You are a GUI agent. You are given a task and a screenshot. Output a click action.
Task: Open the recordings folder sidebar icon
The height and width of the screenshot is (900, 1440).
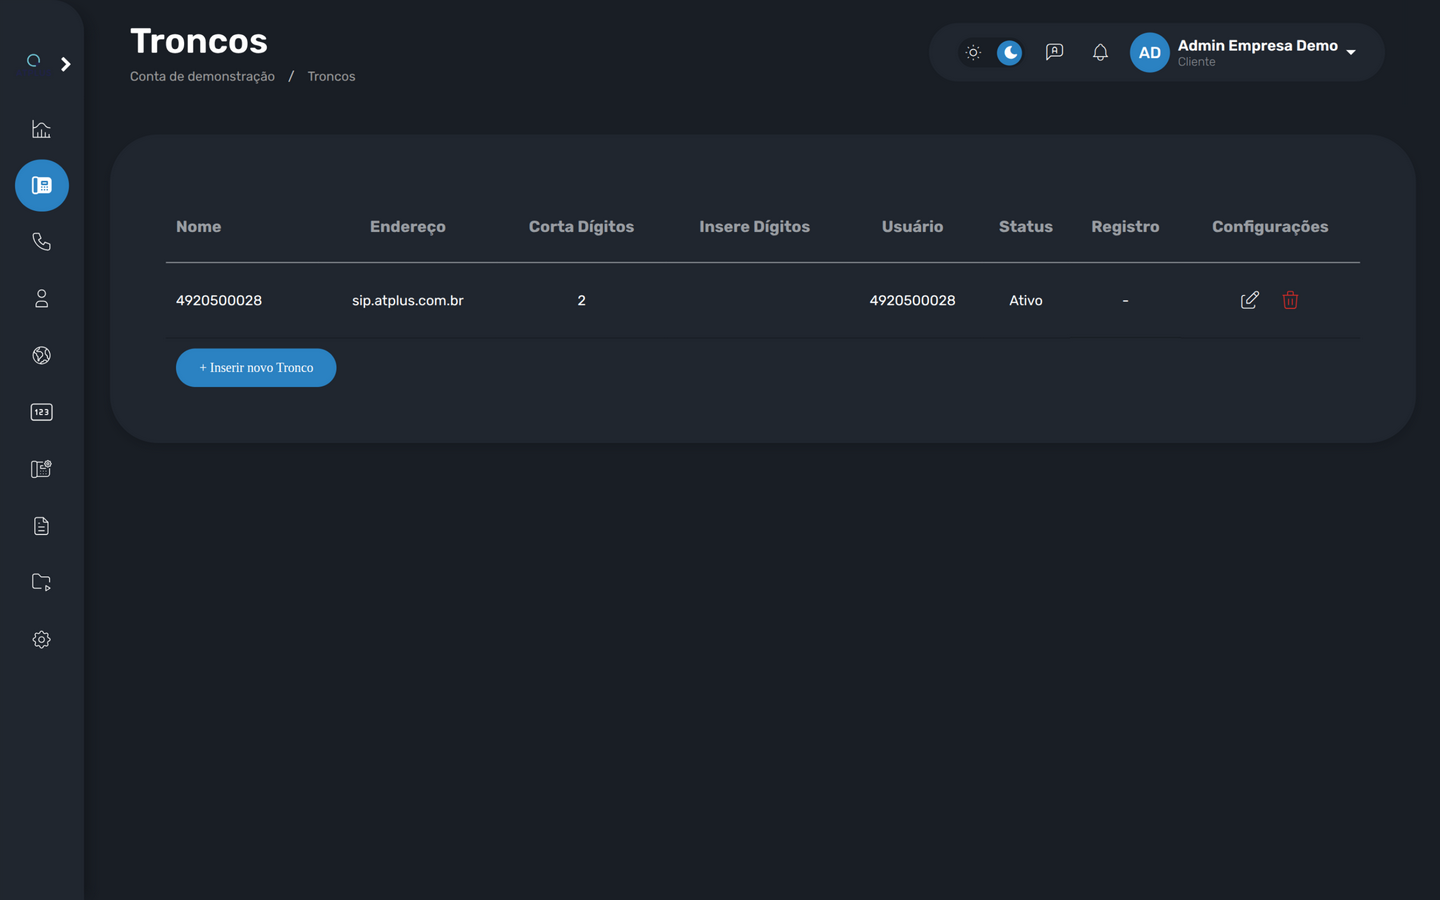(x=41, y=582)
